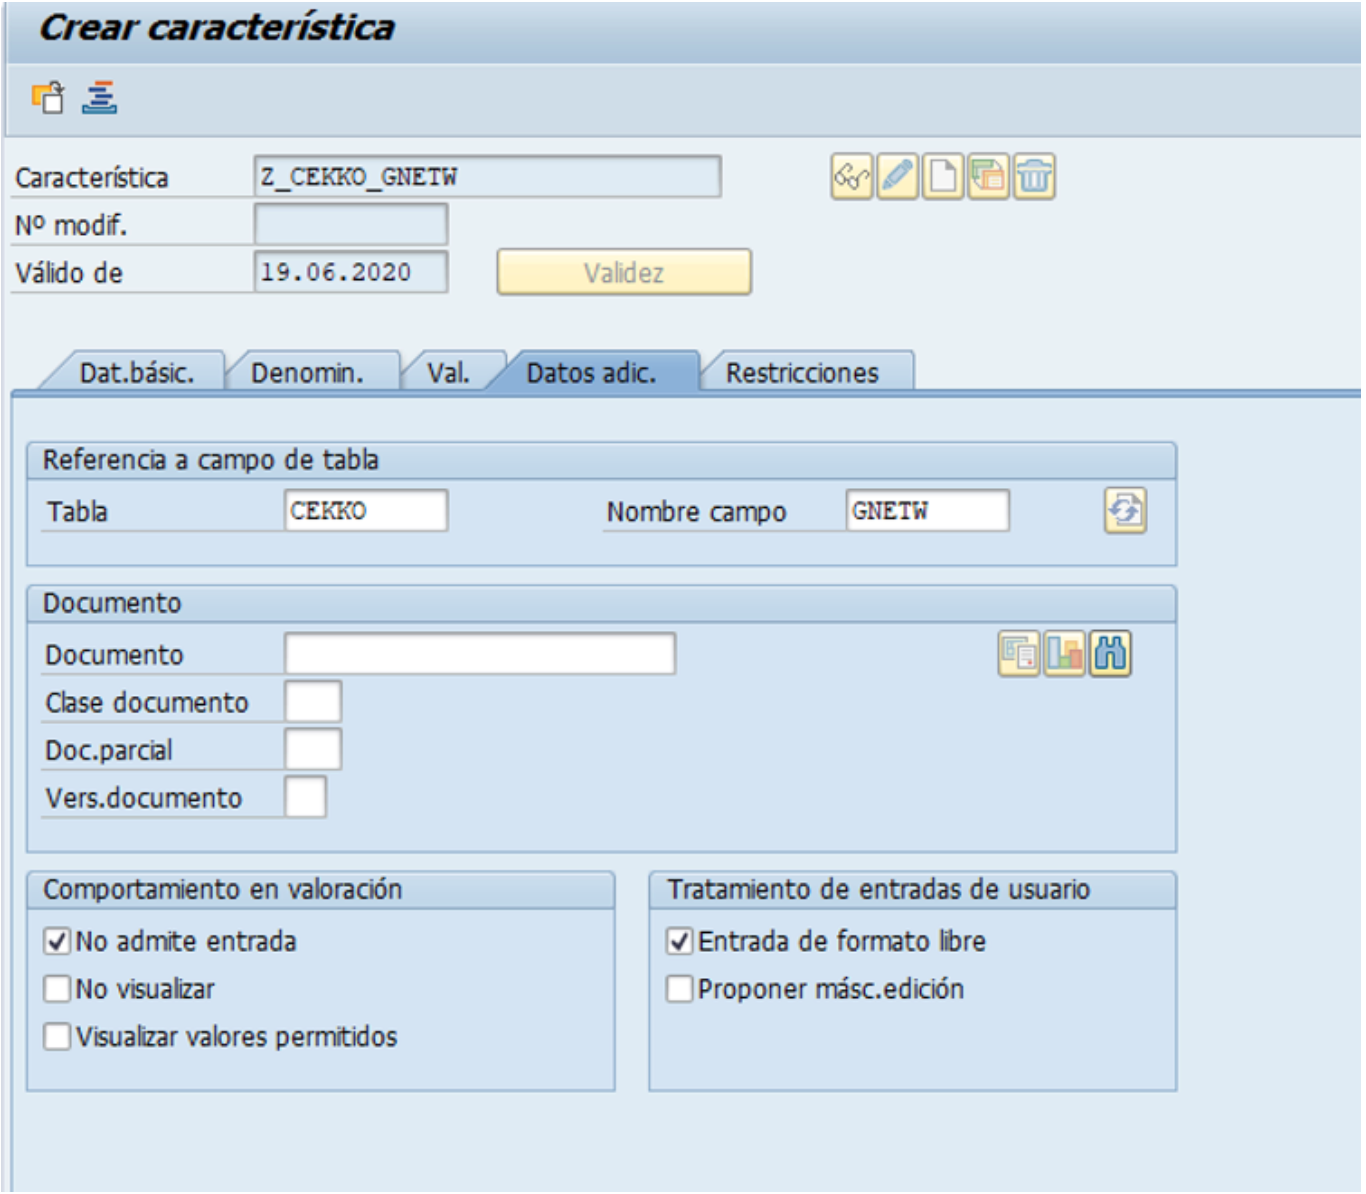1366x1194 pixels.
Task: Uncheck the No admite entrada checkbox
Action: click(x=58, y=941)
